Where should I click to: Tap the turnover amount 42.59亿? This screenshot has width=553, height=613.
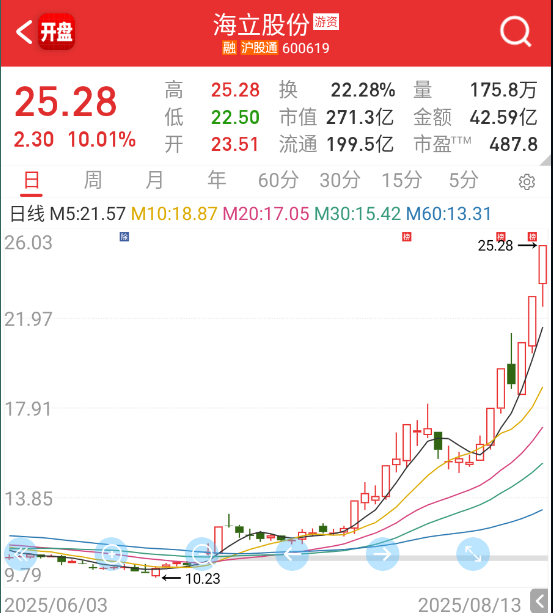coord(503,117)
